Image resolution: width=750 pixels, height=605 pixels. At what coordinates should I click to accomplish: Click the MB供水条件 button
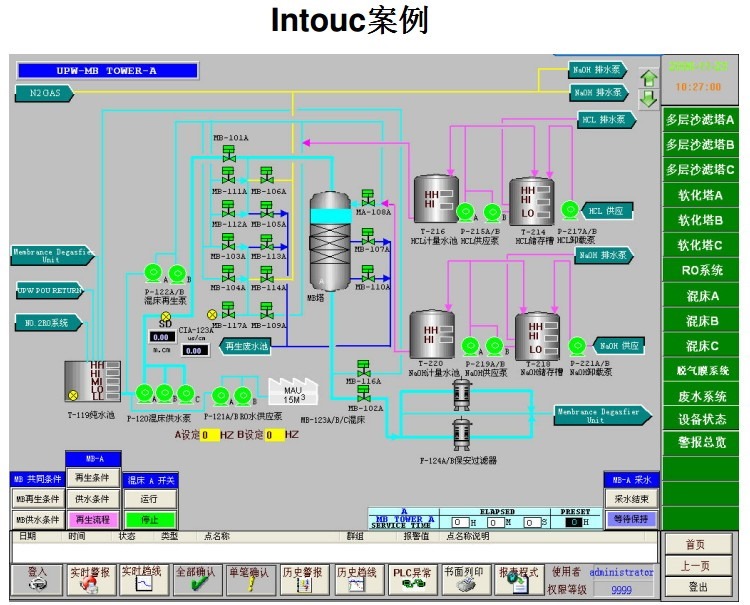[x=37, y=519]
